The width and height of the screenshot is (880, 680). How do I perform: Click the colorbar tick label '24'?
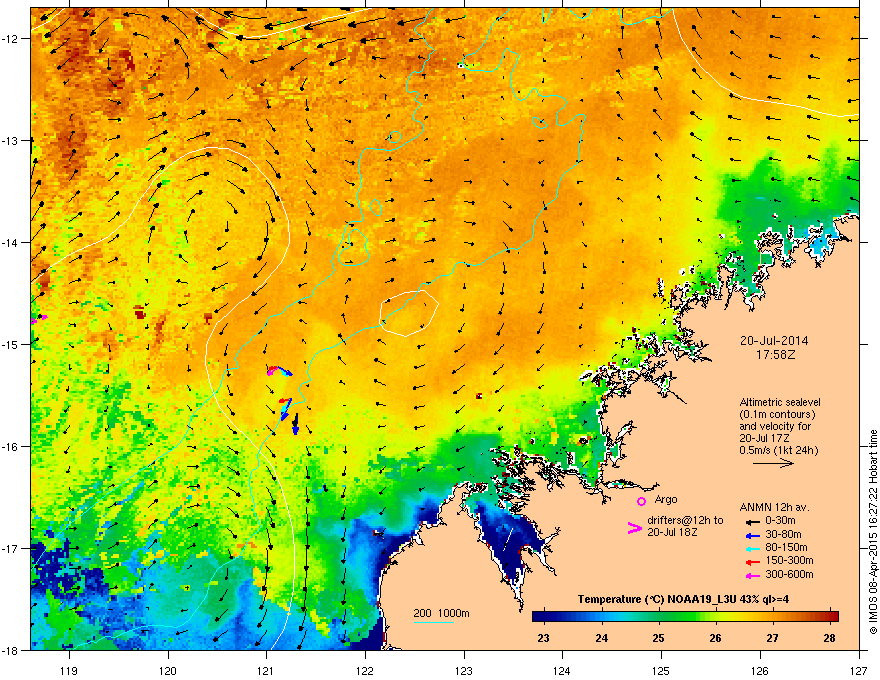(x=601, y=638)
